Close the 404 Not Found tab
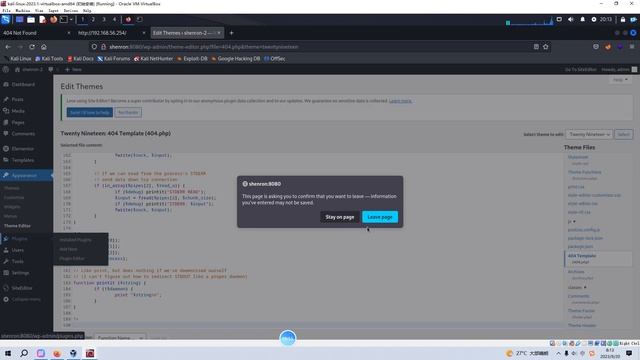 click(69, 33)
